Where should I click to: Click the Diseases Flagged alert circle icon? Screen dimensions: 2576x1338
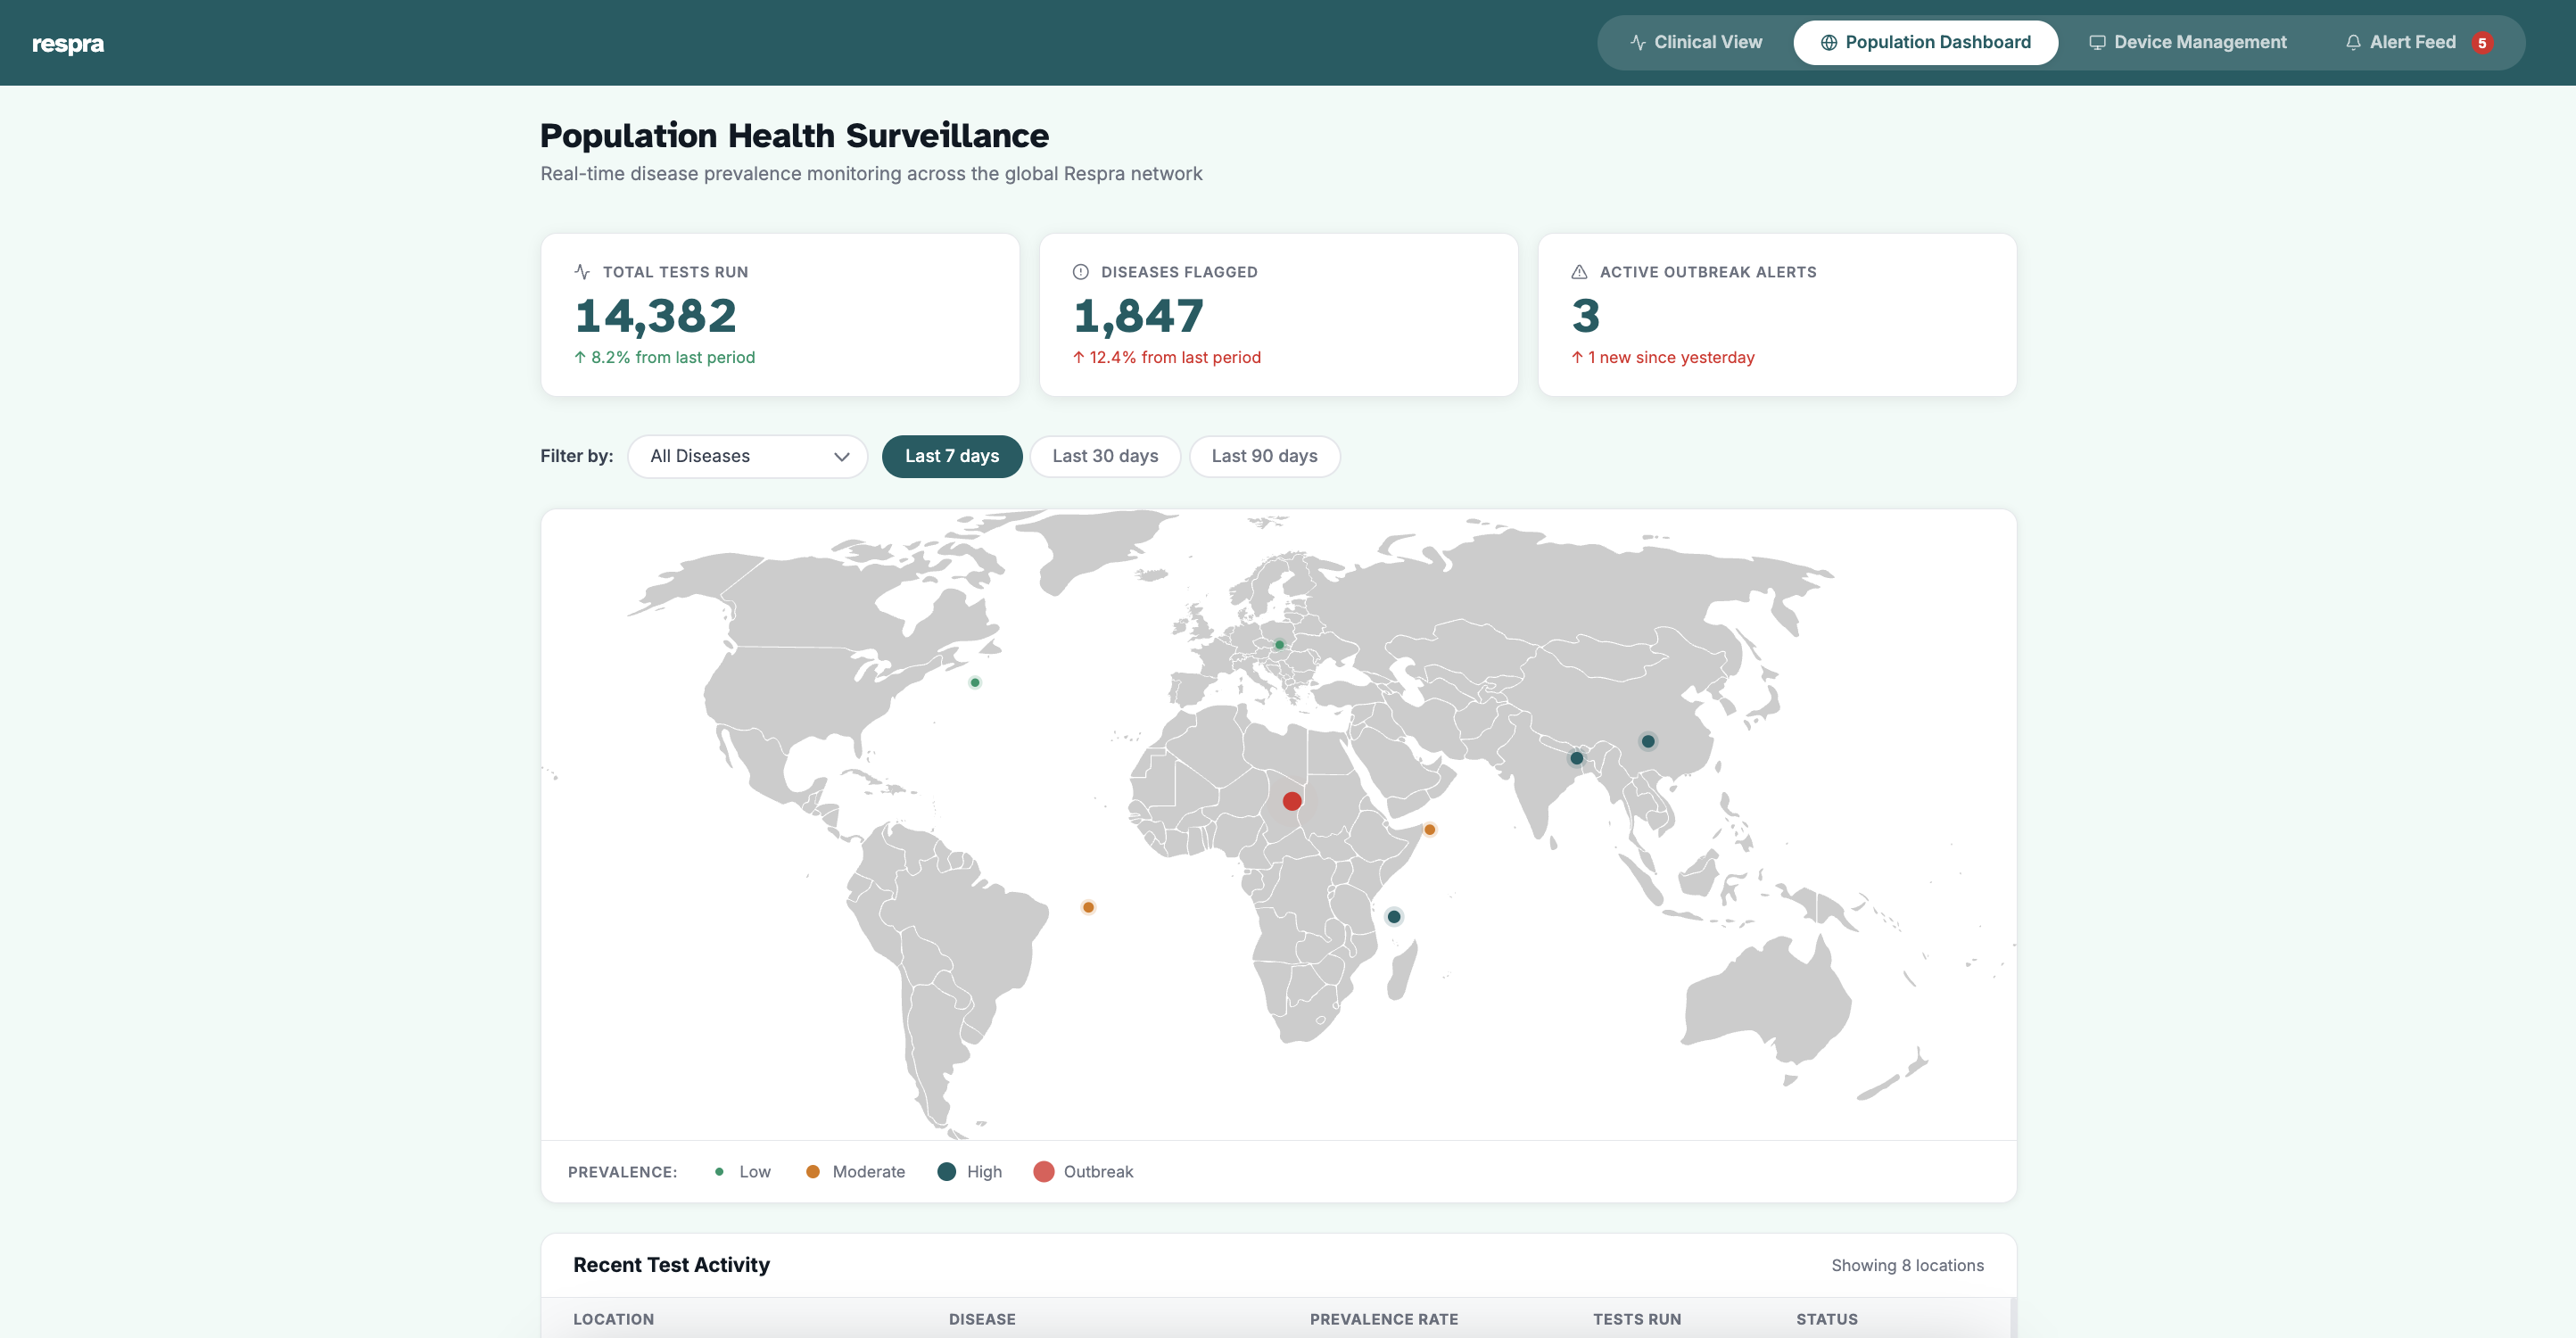pos(1080,272)
